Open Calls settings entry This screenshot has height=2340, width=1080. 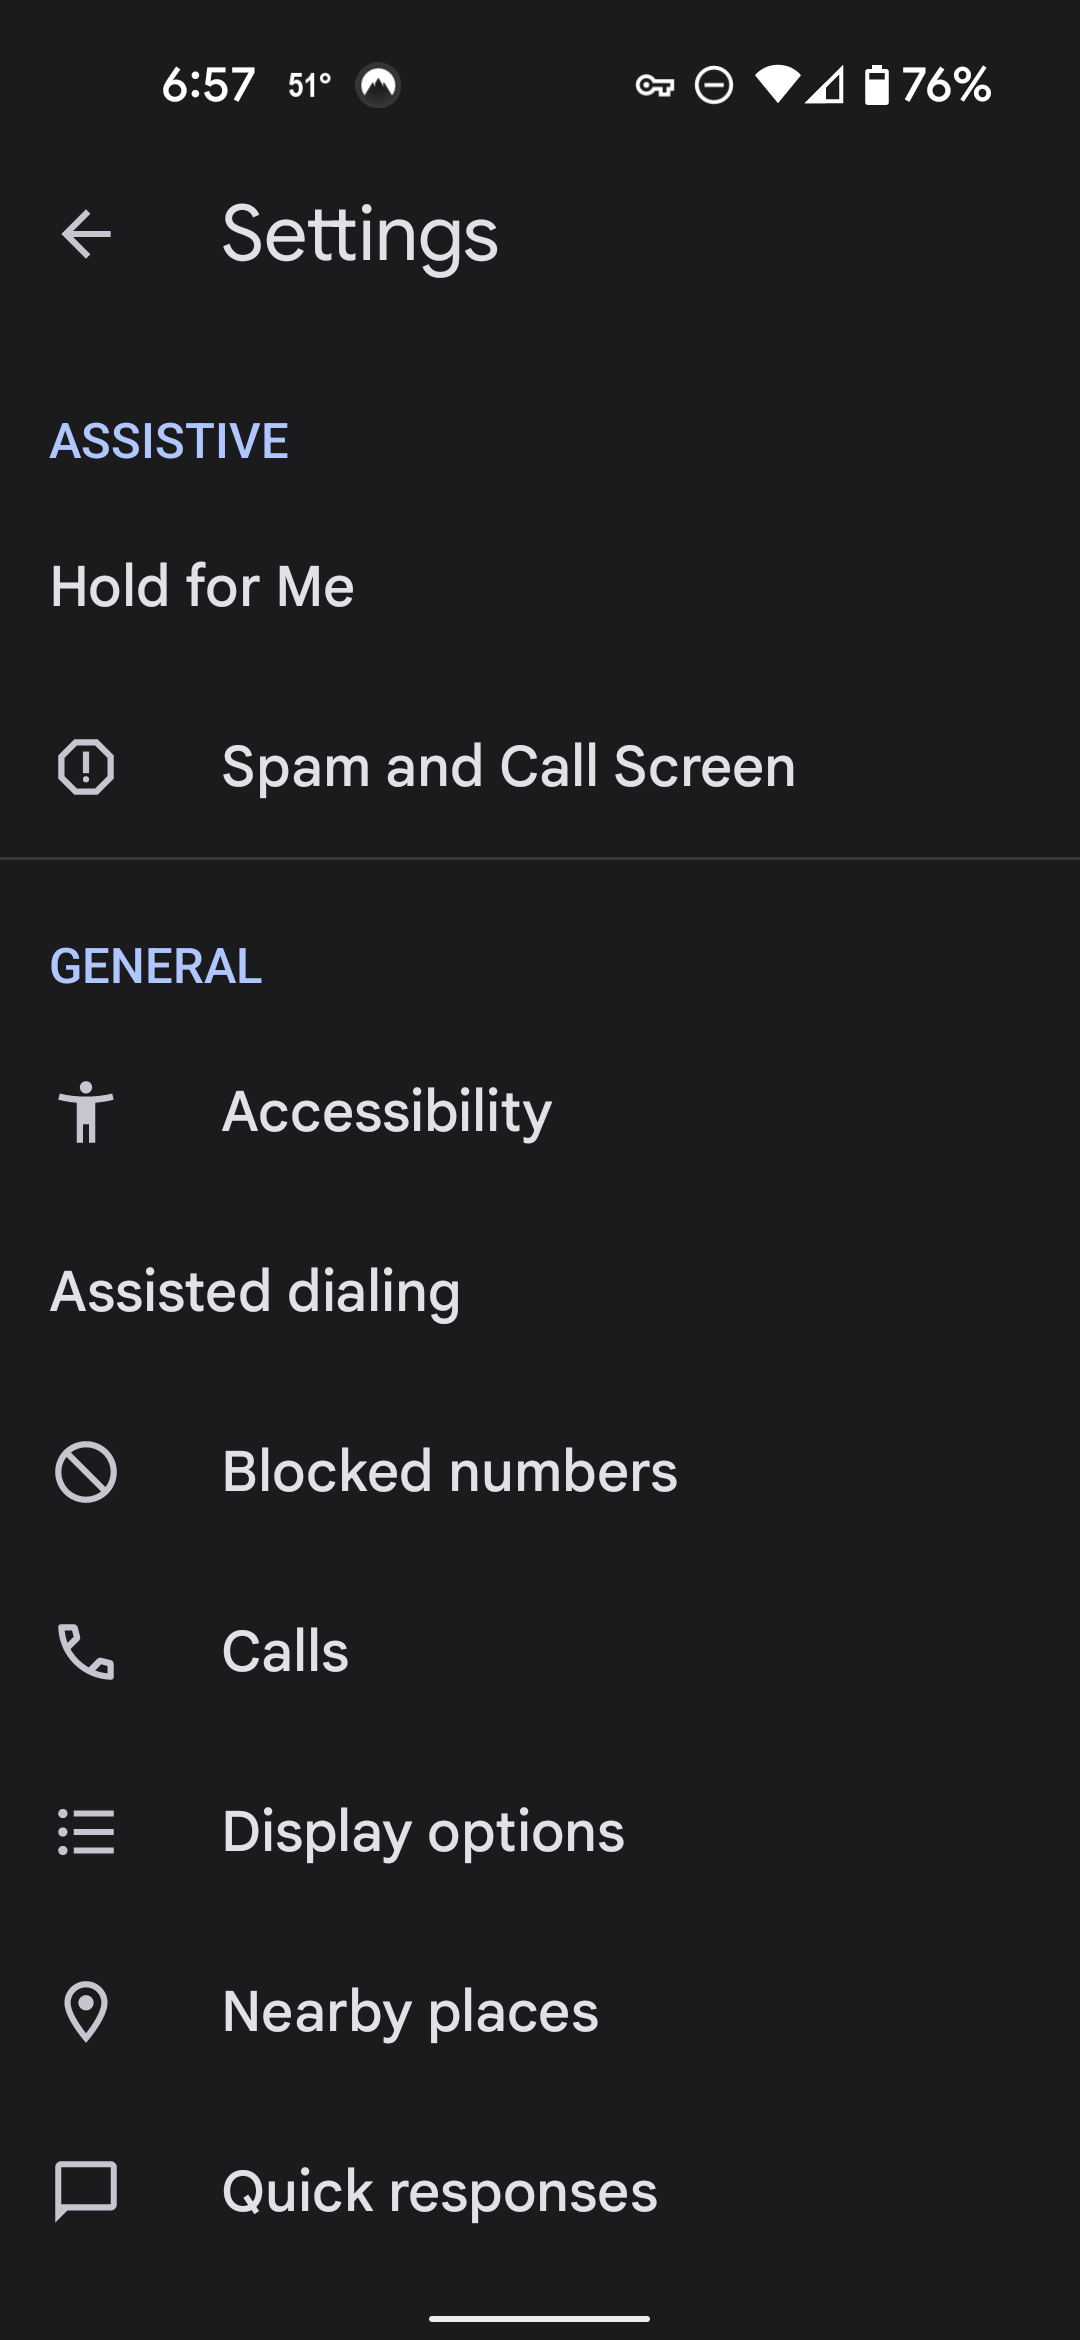point(540,1652)
